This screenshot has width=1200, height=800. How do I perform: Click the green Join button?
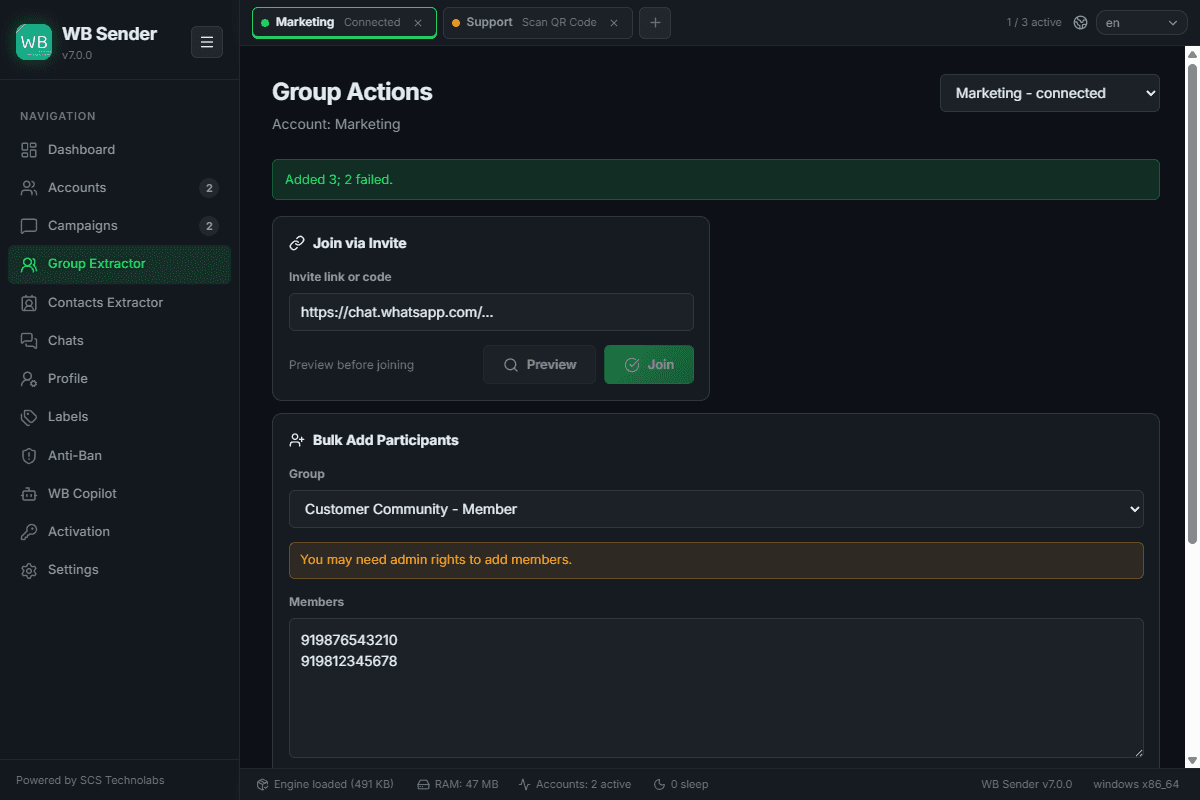coord(649,365)
